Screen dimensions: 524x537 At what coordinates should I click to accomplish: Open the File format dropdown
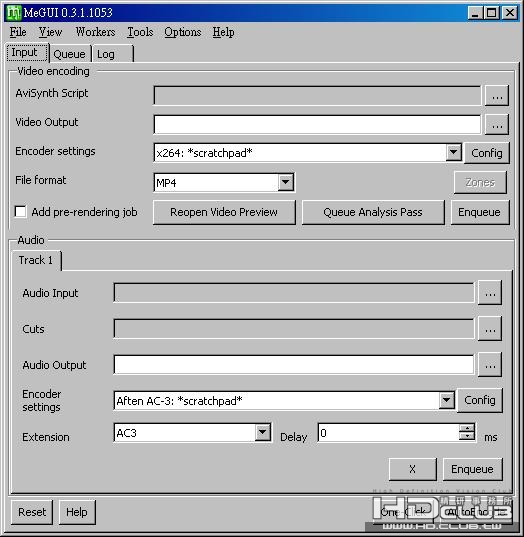(x=286, y=182)
